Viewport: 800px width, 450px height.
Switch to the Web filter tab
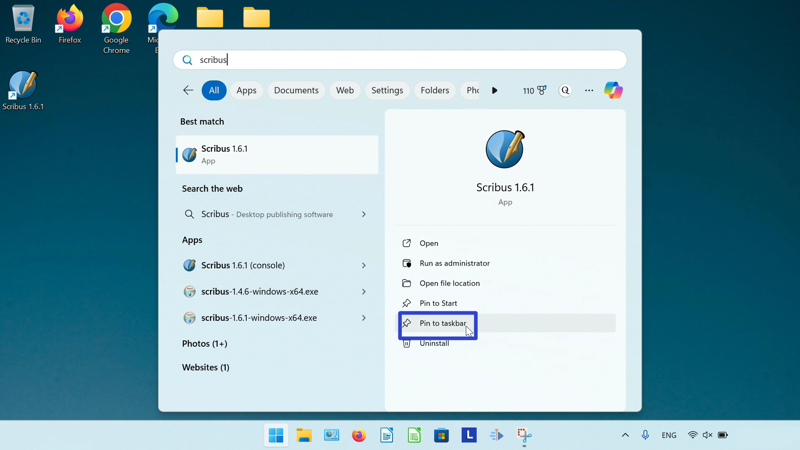pos(345,90)
